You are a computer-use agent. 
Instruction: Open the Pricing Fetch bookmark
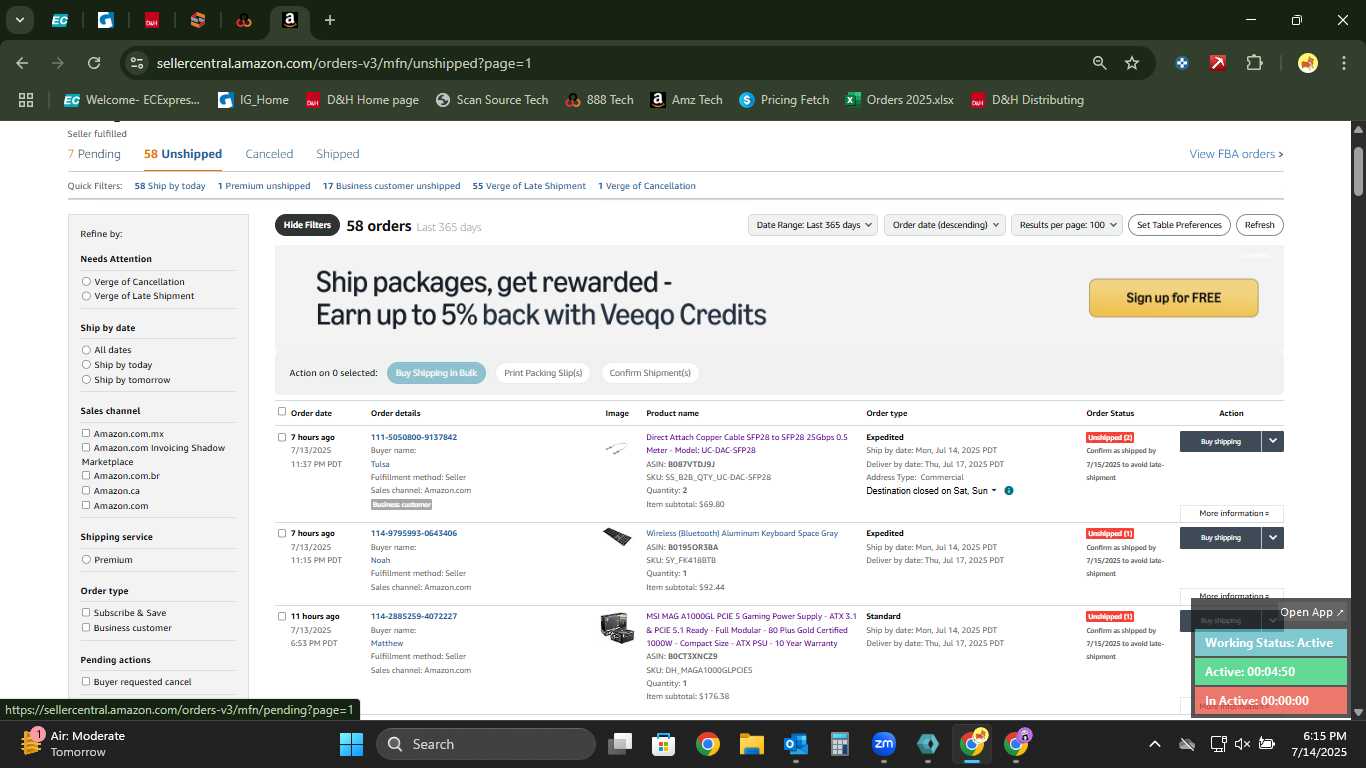click(784, 100)
